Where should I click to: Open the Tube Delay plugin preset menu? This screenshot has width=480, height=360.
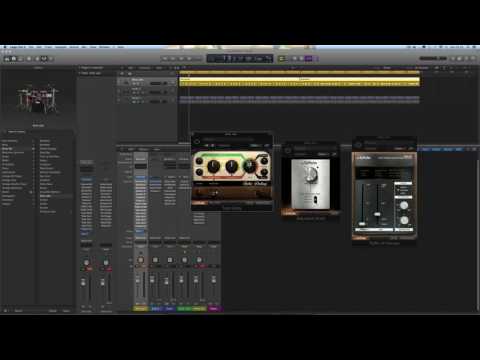228,139
